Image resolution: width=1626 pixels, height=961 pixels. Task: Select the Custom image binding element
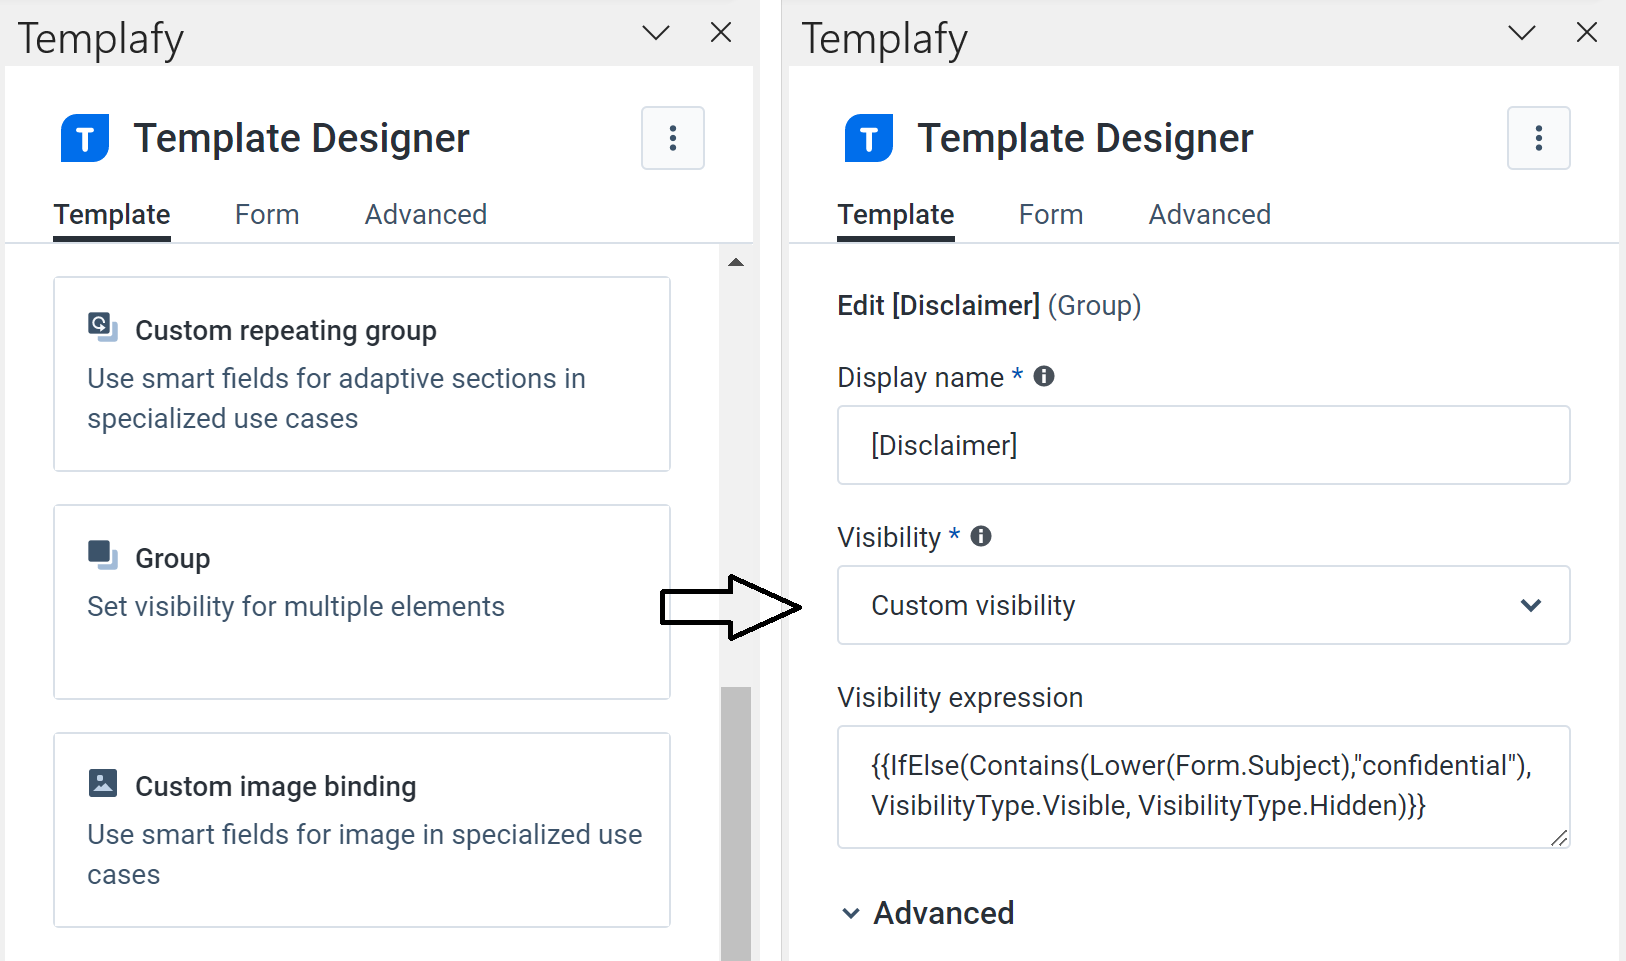(x=362, y=830)
